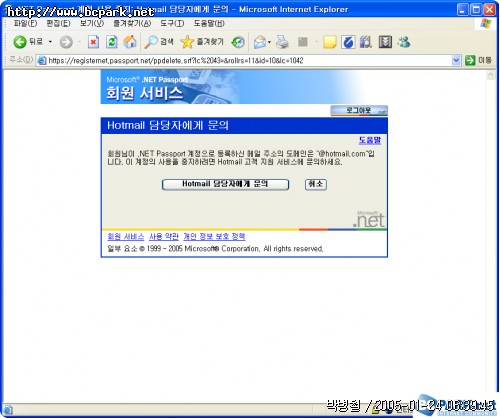Viewport: 500px width, 418px height.
Task: Click the 로그아웃 sign-out button
Action: [x=359, y=110]
